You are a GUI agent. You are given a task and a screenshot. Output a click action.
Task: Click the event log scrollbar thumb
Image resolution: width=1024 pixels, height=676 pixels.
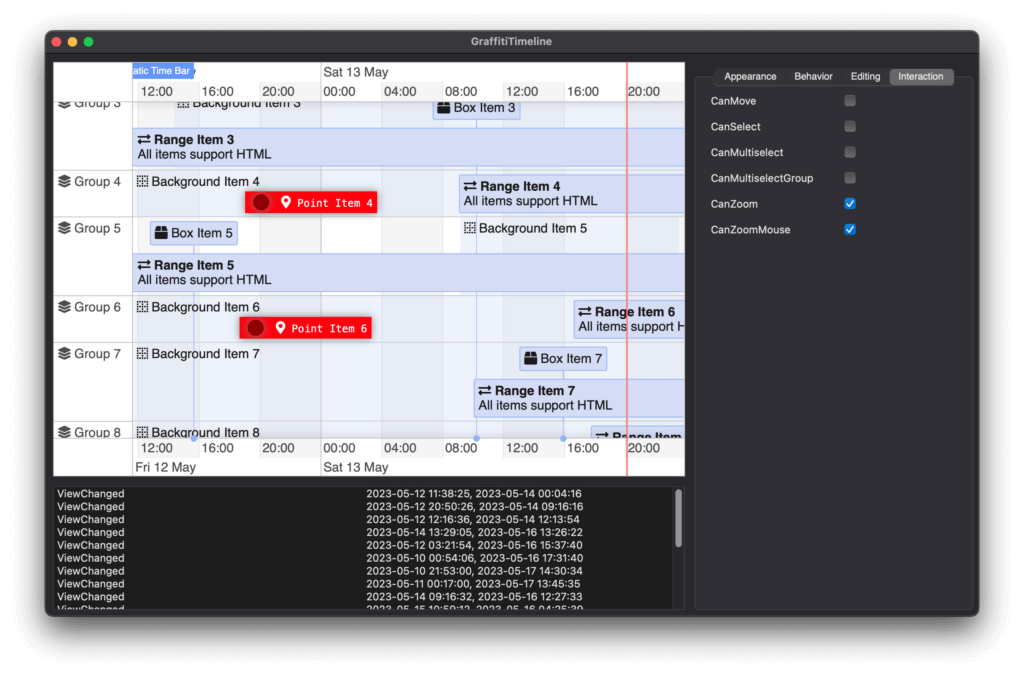pos(678,518)
